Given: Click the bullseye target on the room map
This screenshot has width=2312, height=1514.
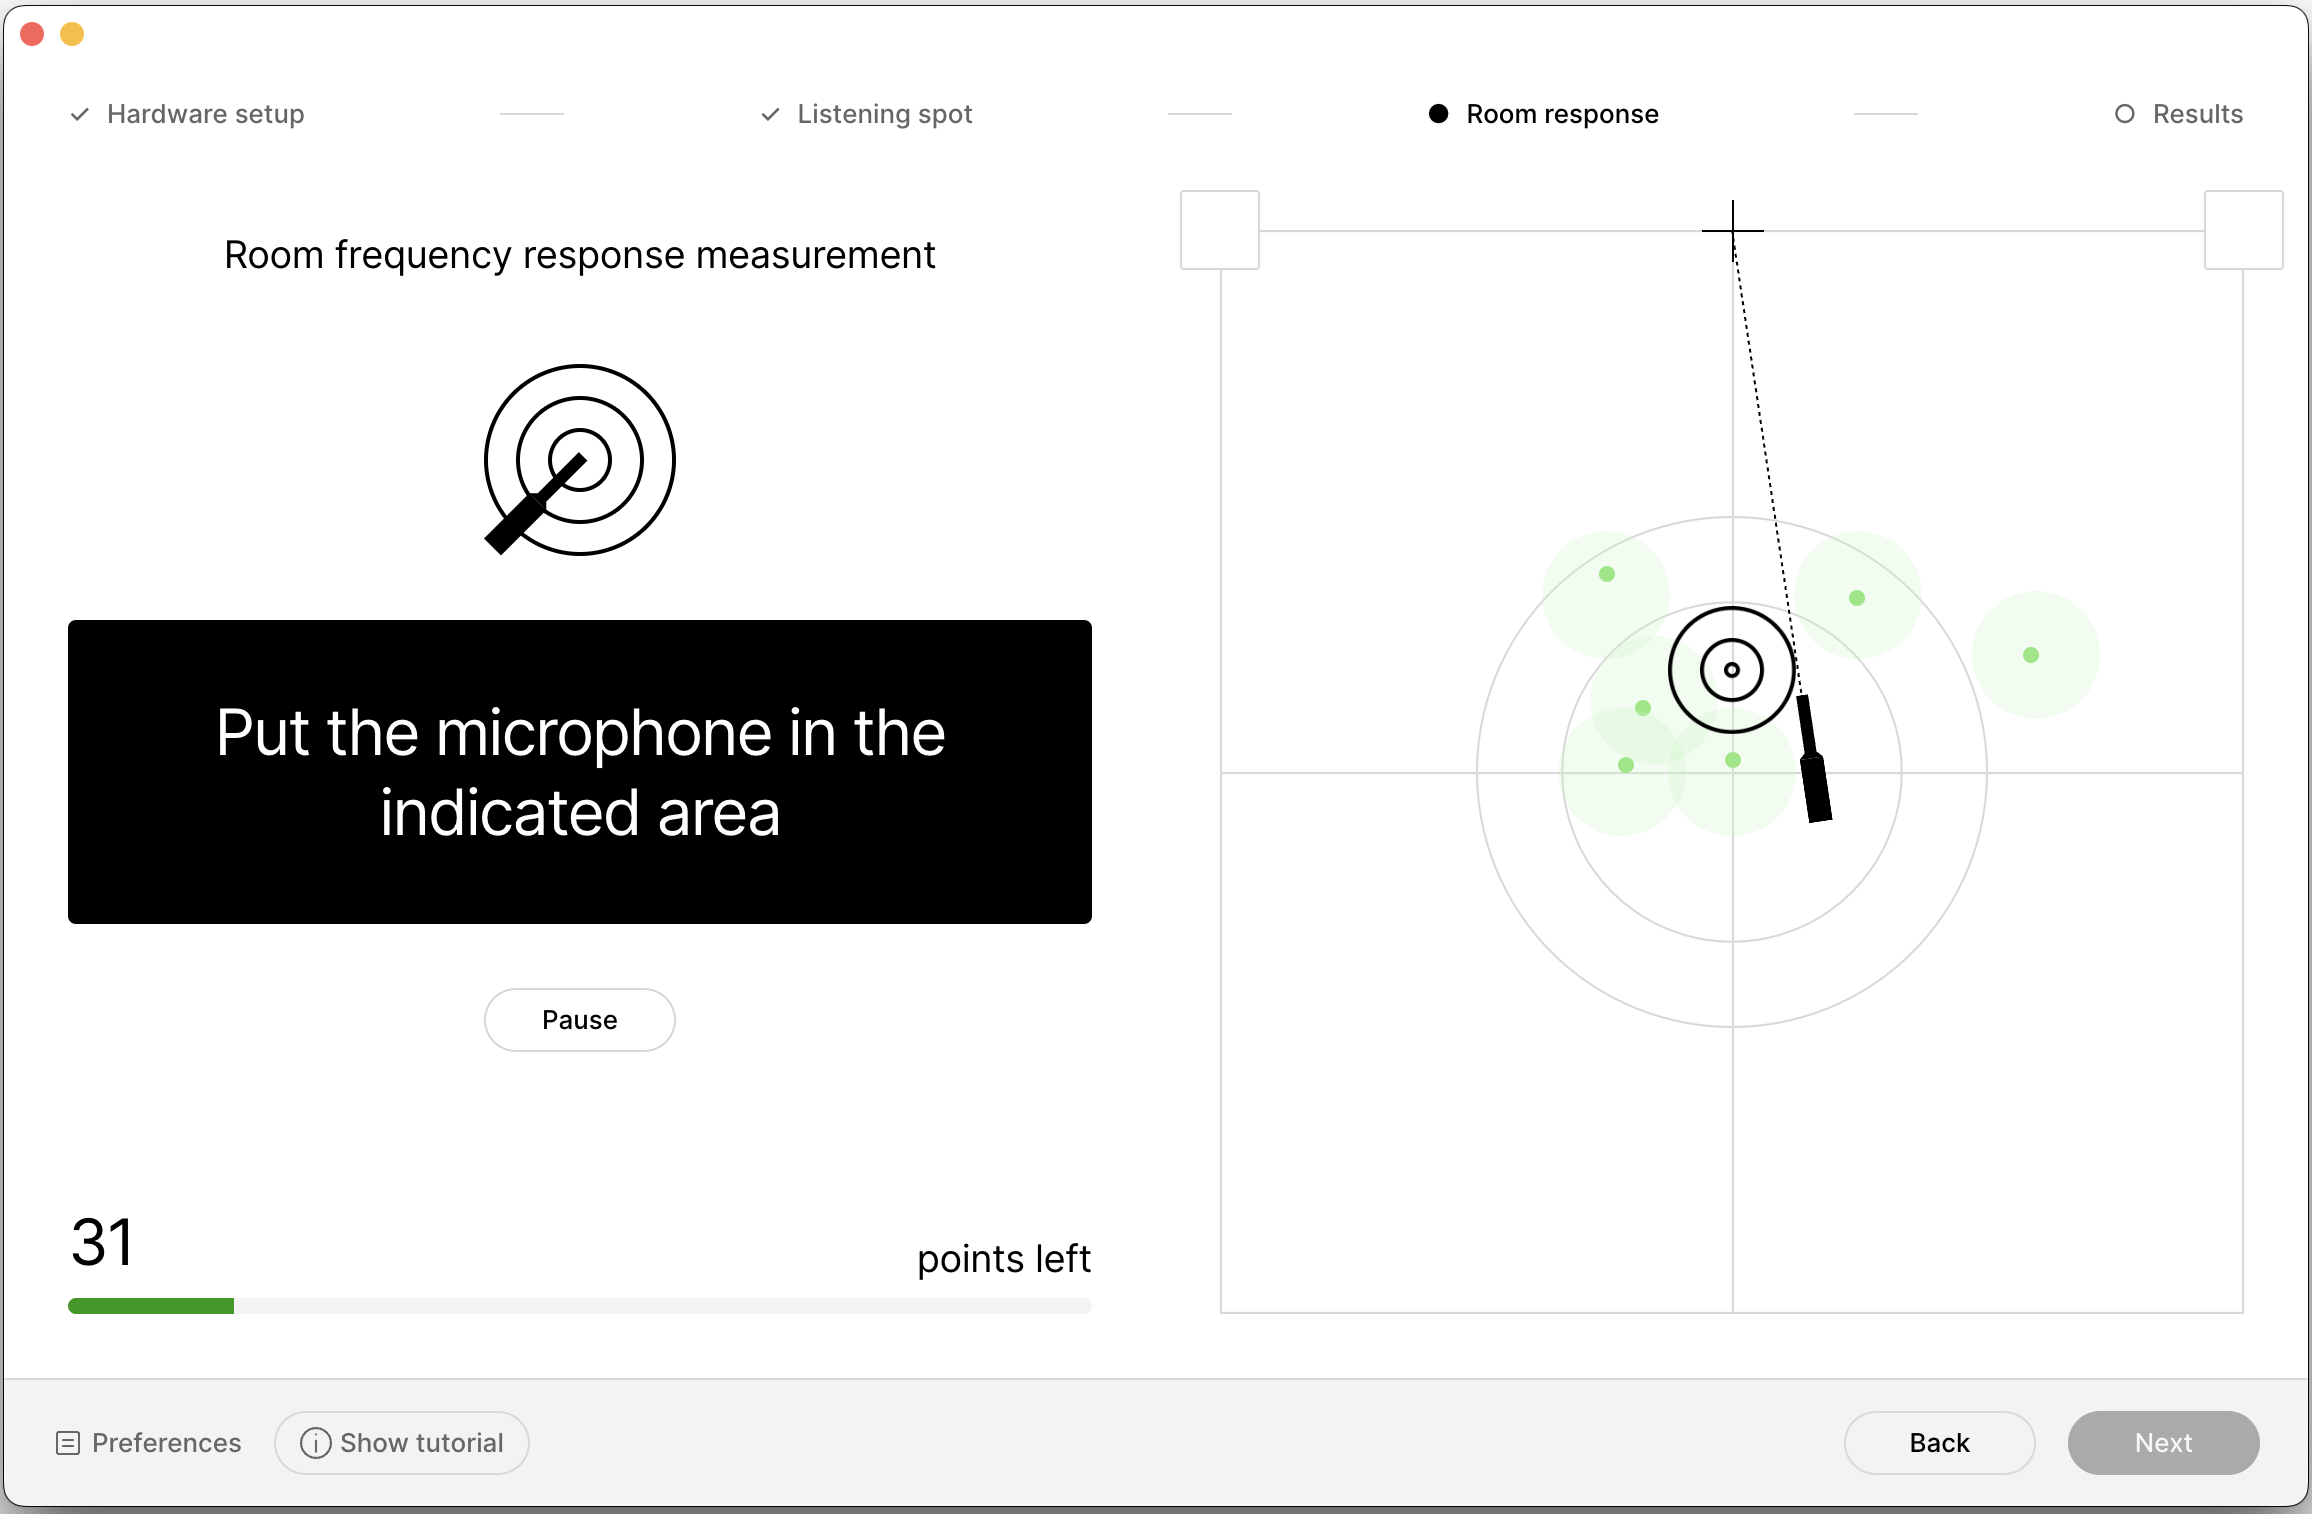Looking at the screenshot, I should pos(1732,670).
